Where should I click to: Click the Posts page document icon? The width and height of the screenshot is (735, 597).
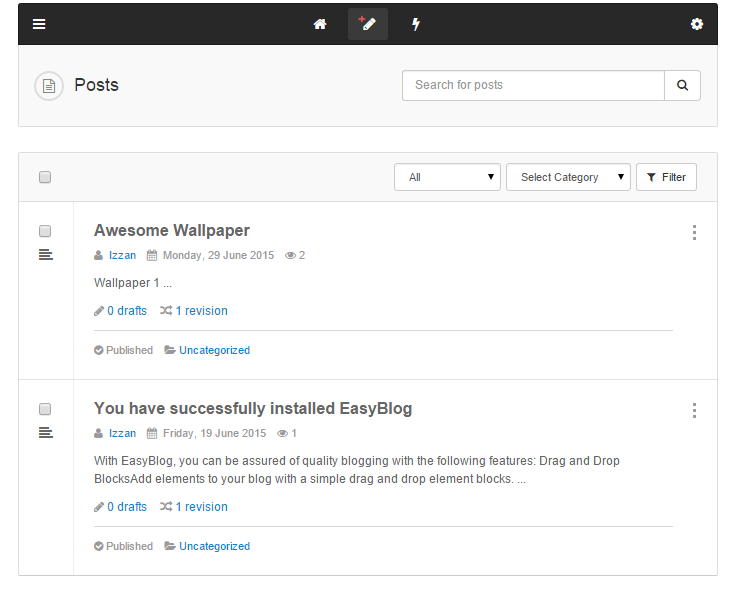[49, 86]
